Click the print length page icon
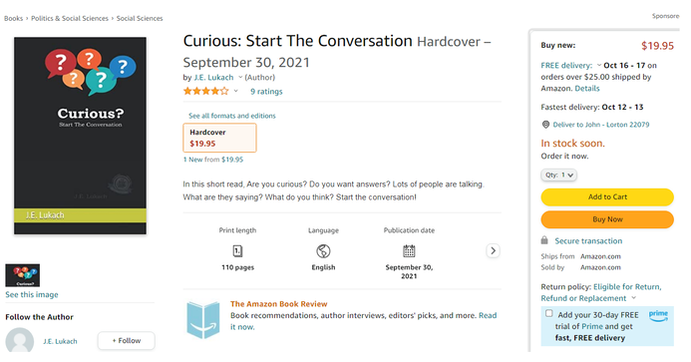 point(238,251)
